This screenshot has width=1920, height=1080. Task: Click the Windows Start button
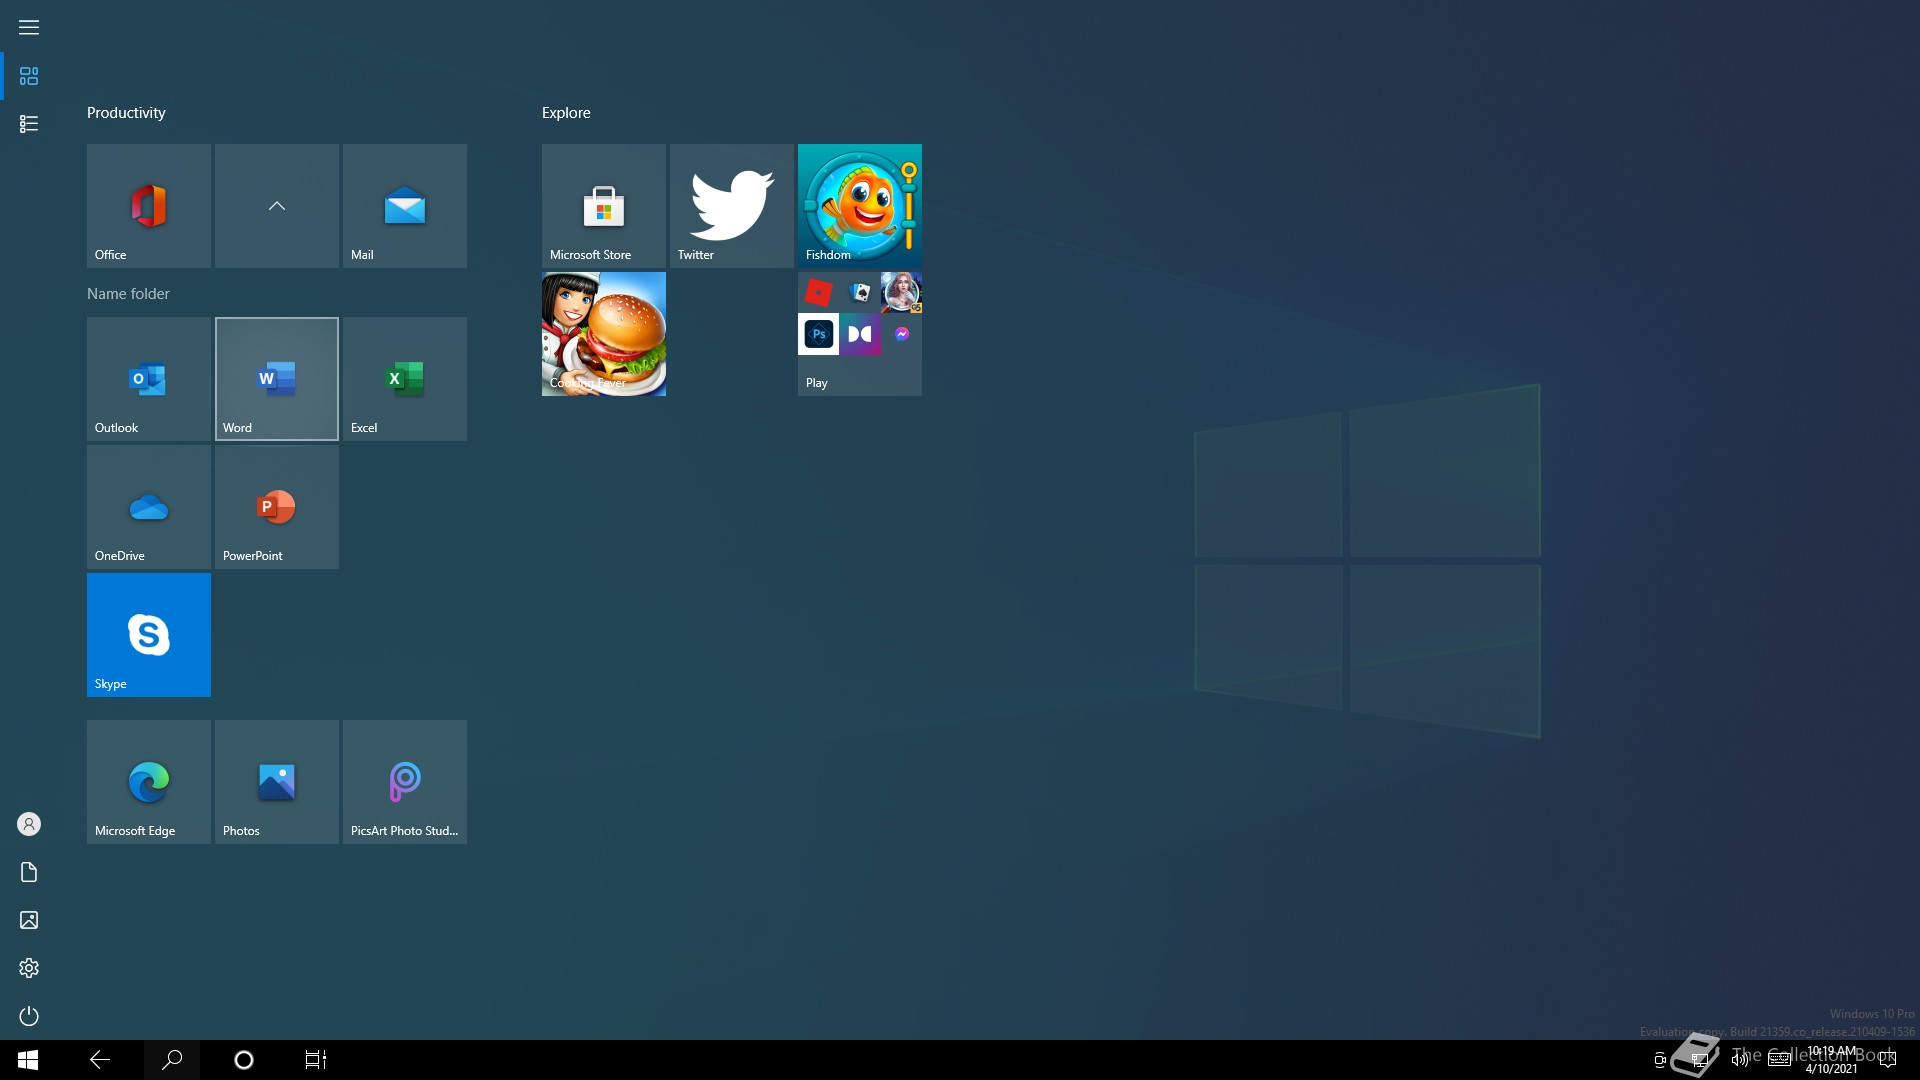[x=28, y=1060]
